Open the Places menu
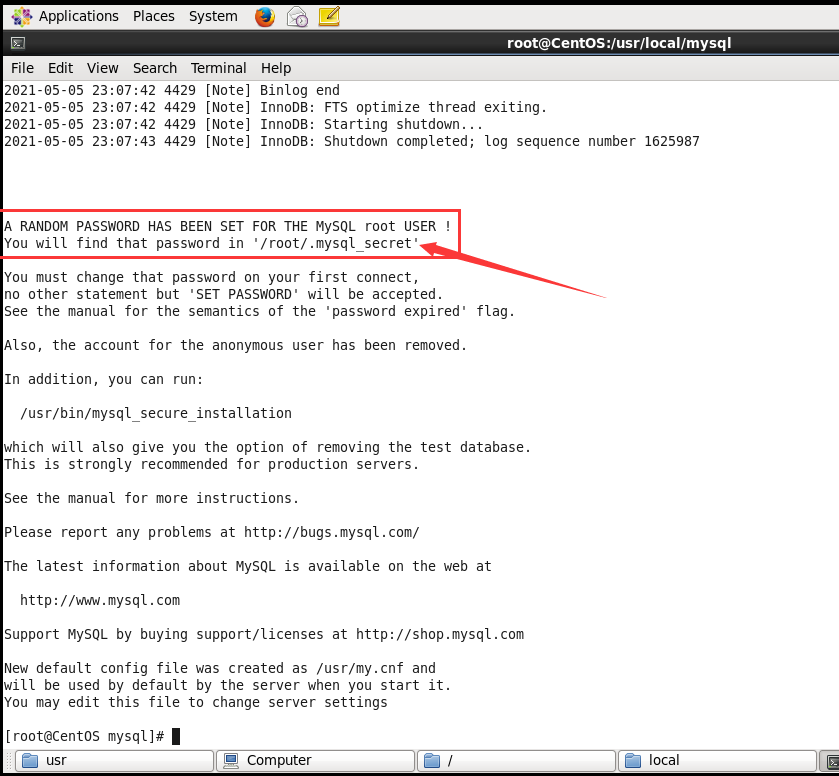The image size is (839, 776). click(154, 17)
